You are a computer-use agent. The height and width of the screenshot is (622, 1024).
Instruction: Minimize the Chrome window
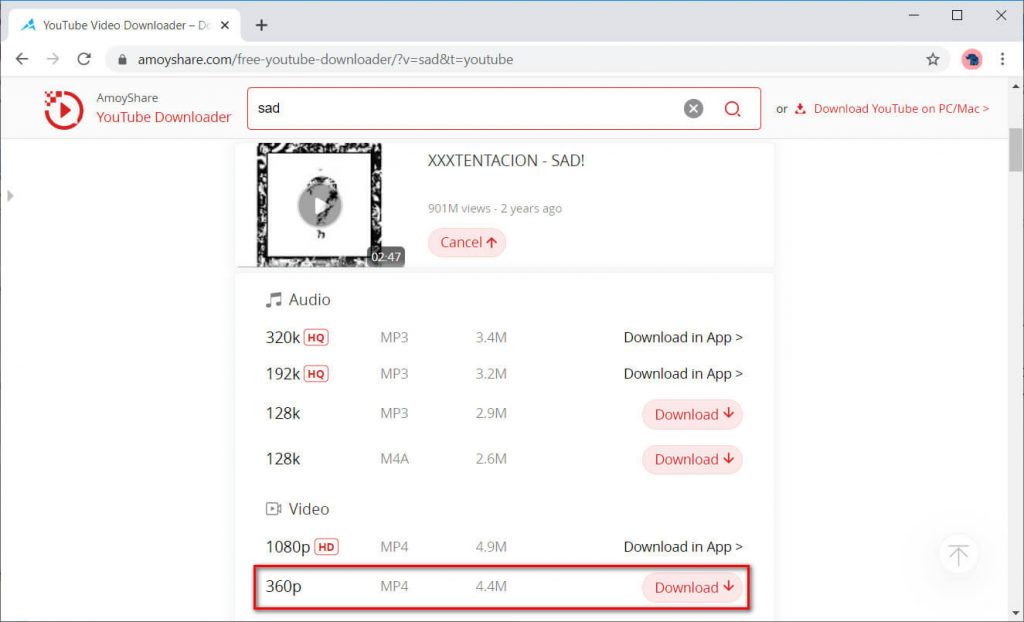(914, 15)
